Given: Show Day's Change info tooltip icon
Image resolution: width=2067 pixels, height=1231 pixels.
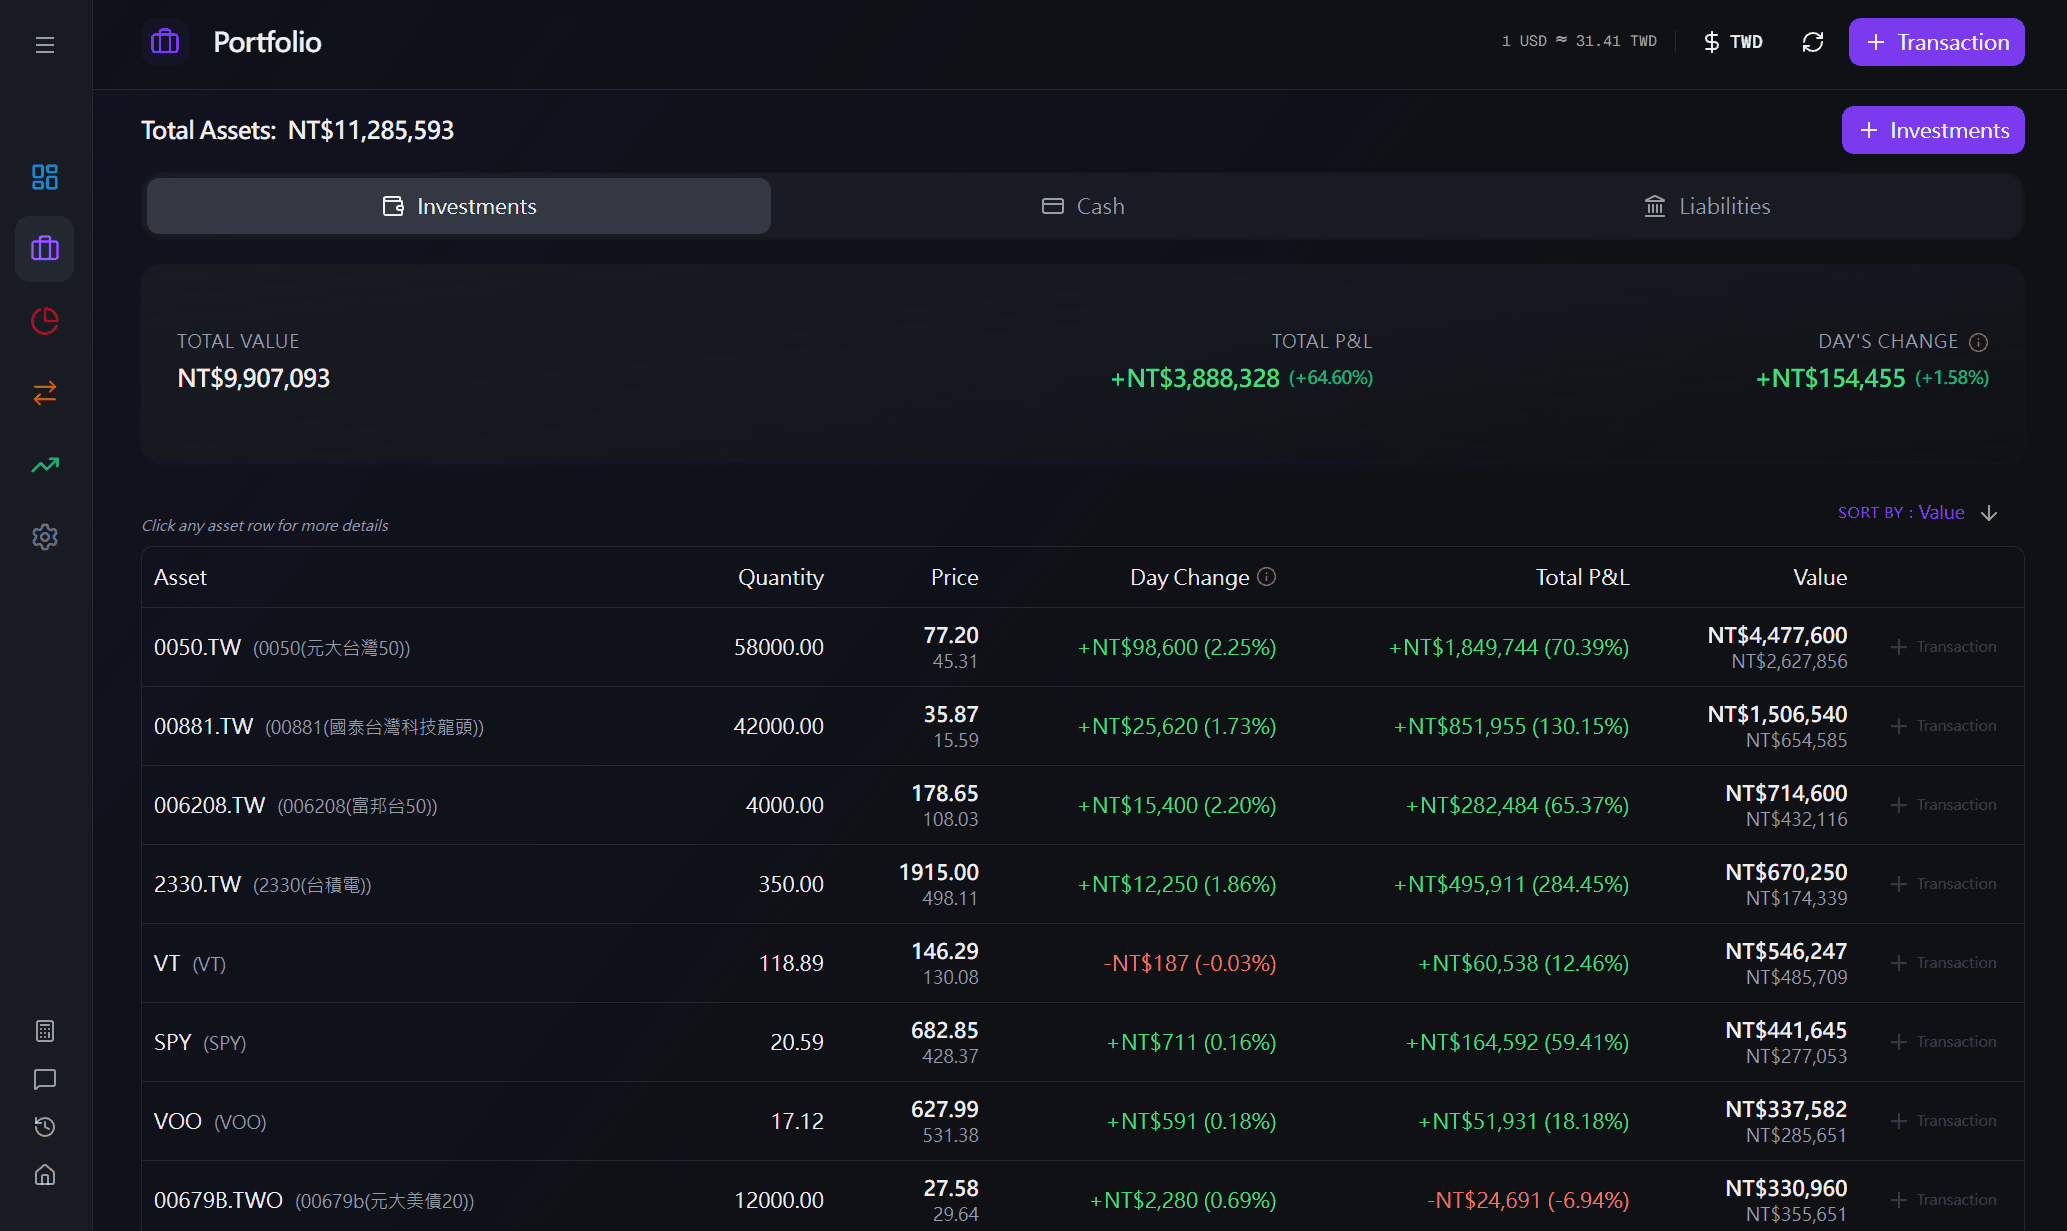Looking at the screenshot, I should 1978,342.
